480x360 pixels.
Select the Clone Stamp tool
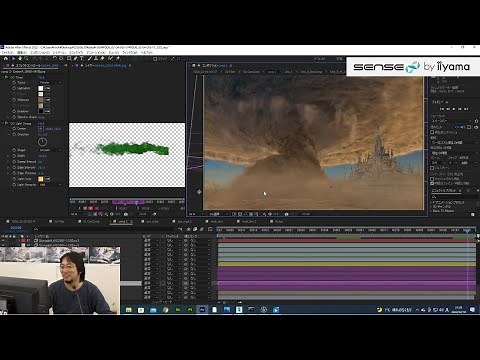(x=96, y=58)
